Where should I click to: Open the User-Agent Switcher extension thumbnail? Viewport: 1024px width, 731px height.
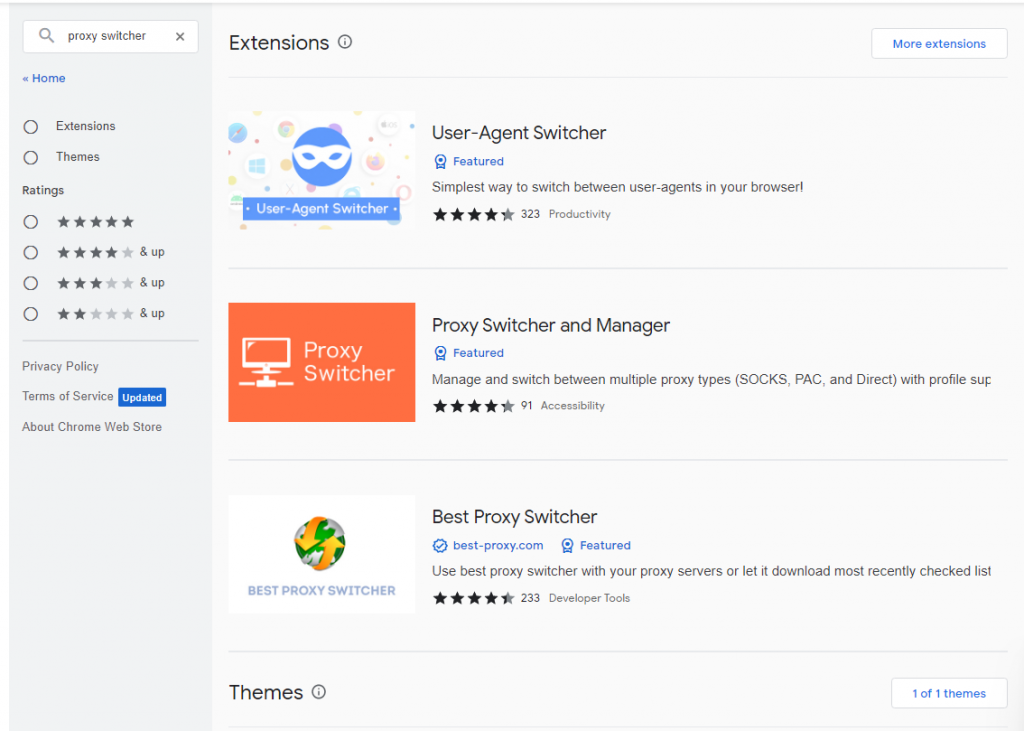click(x=321, y=169)
